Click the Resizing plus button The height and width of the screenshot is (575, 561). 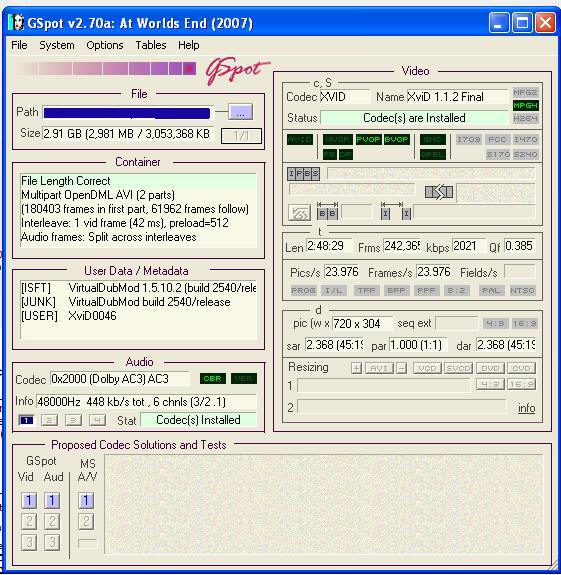point(356,368)
